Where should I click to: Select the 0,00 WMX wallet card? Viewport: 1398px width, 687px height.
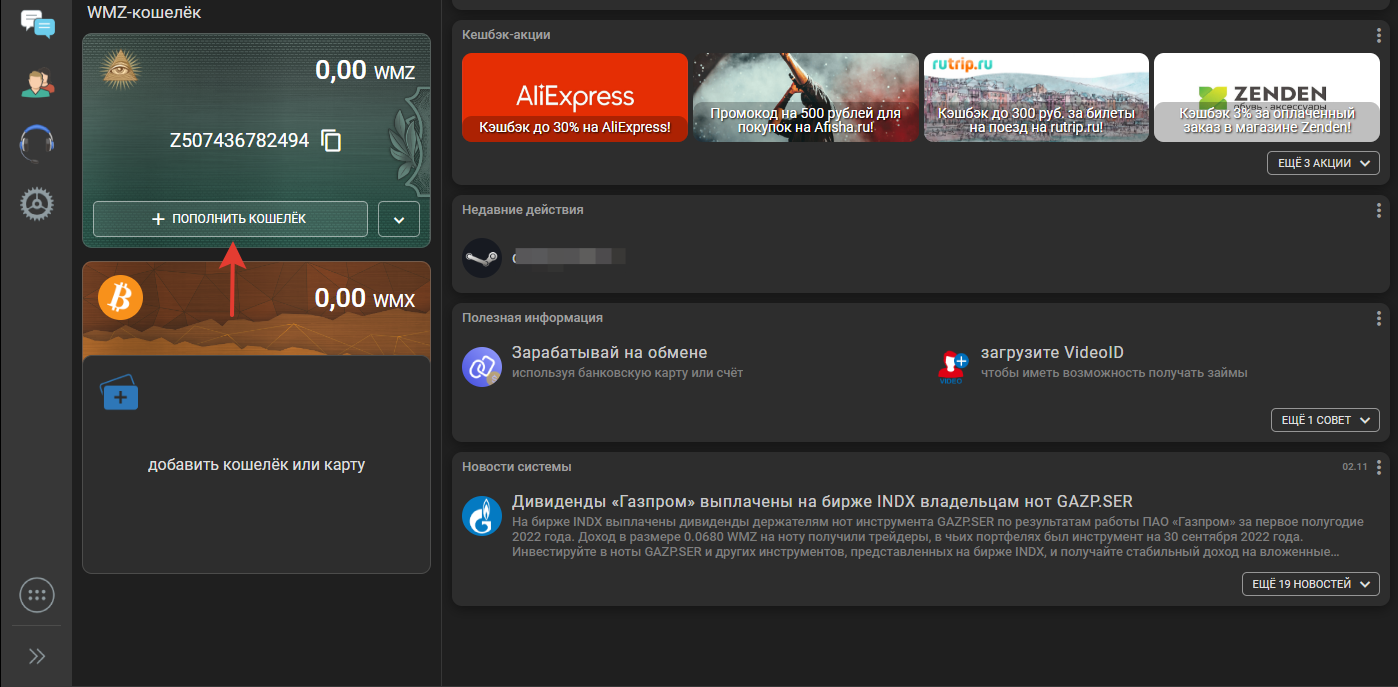pos(256,308)
